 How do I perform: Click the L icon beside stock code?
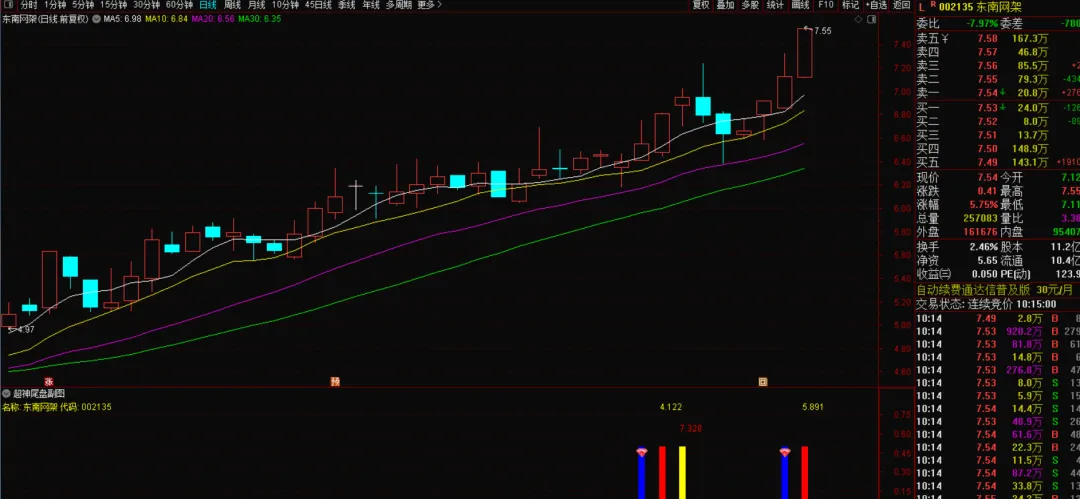pyautogui.click(x=922, y=6)
